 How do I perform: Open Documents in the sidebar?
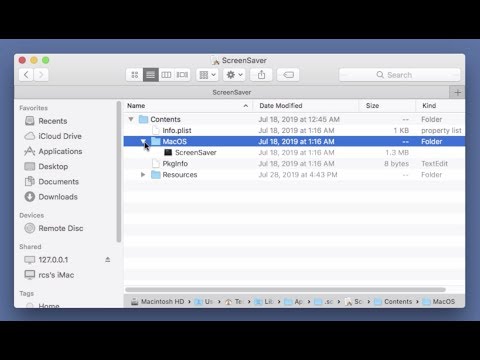pyautogui.click(x=59, y=181)
